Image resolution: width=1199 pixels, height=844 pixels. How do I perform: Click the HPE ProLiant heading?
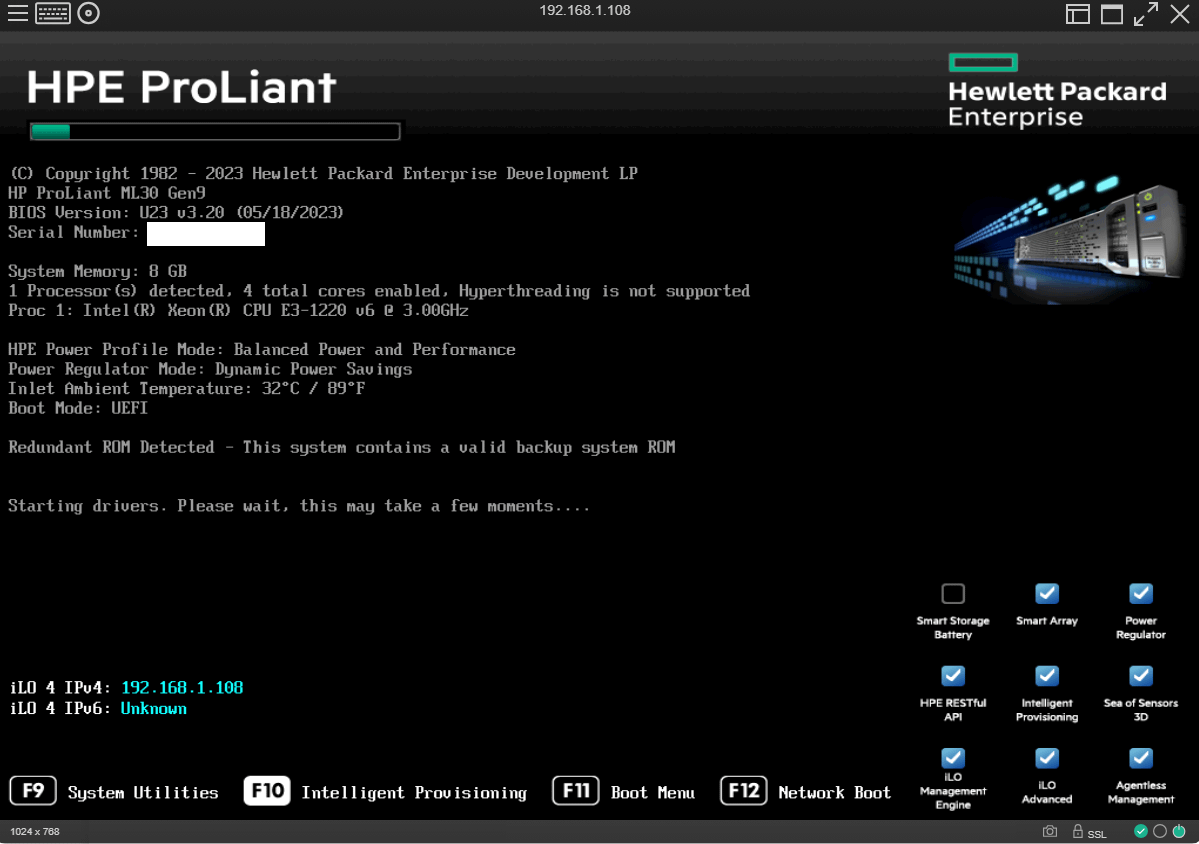[181, 87]
